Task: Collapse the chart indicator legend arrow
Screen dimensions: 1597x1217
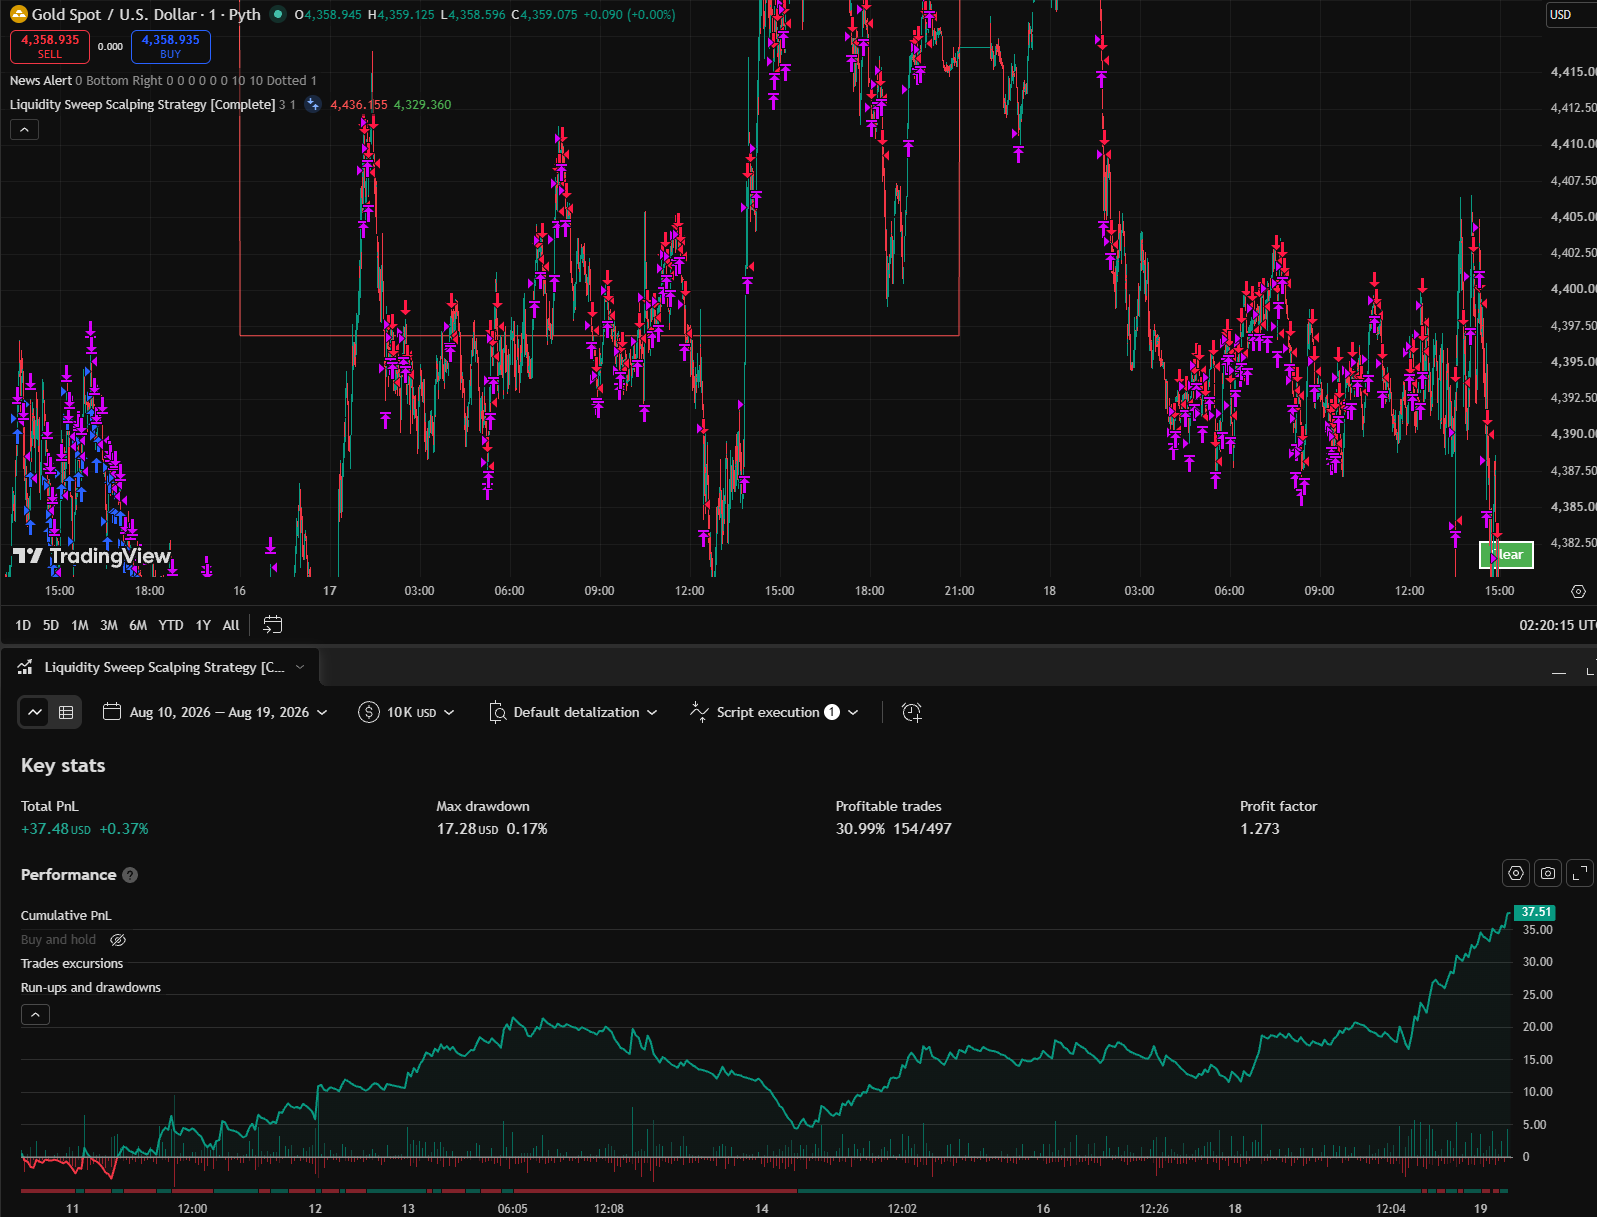Action: click(24, 129)
